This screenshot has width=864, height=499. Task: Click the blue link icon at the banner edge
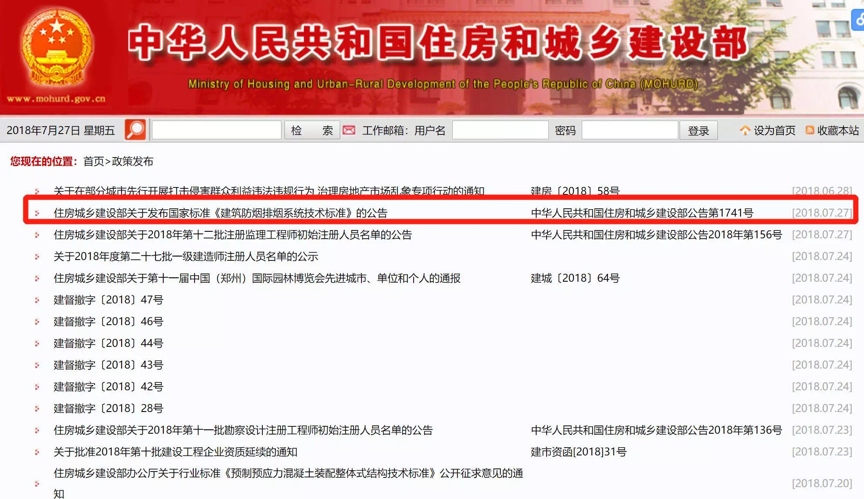pos(858,20)
